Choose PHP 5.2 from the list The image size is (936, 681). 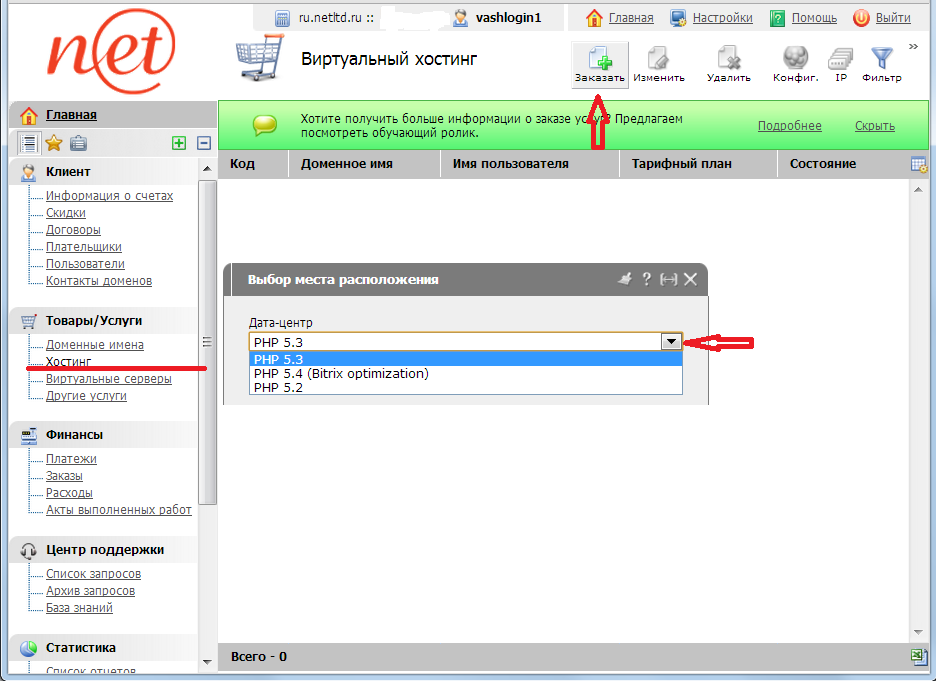click(x=278, y=388)
